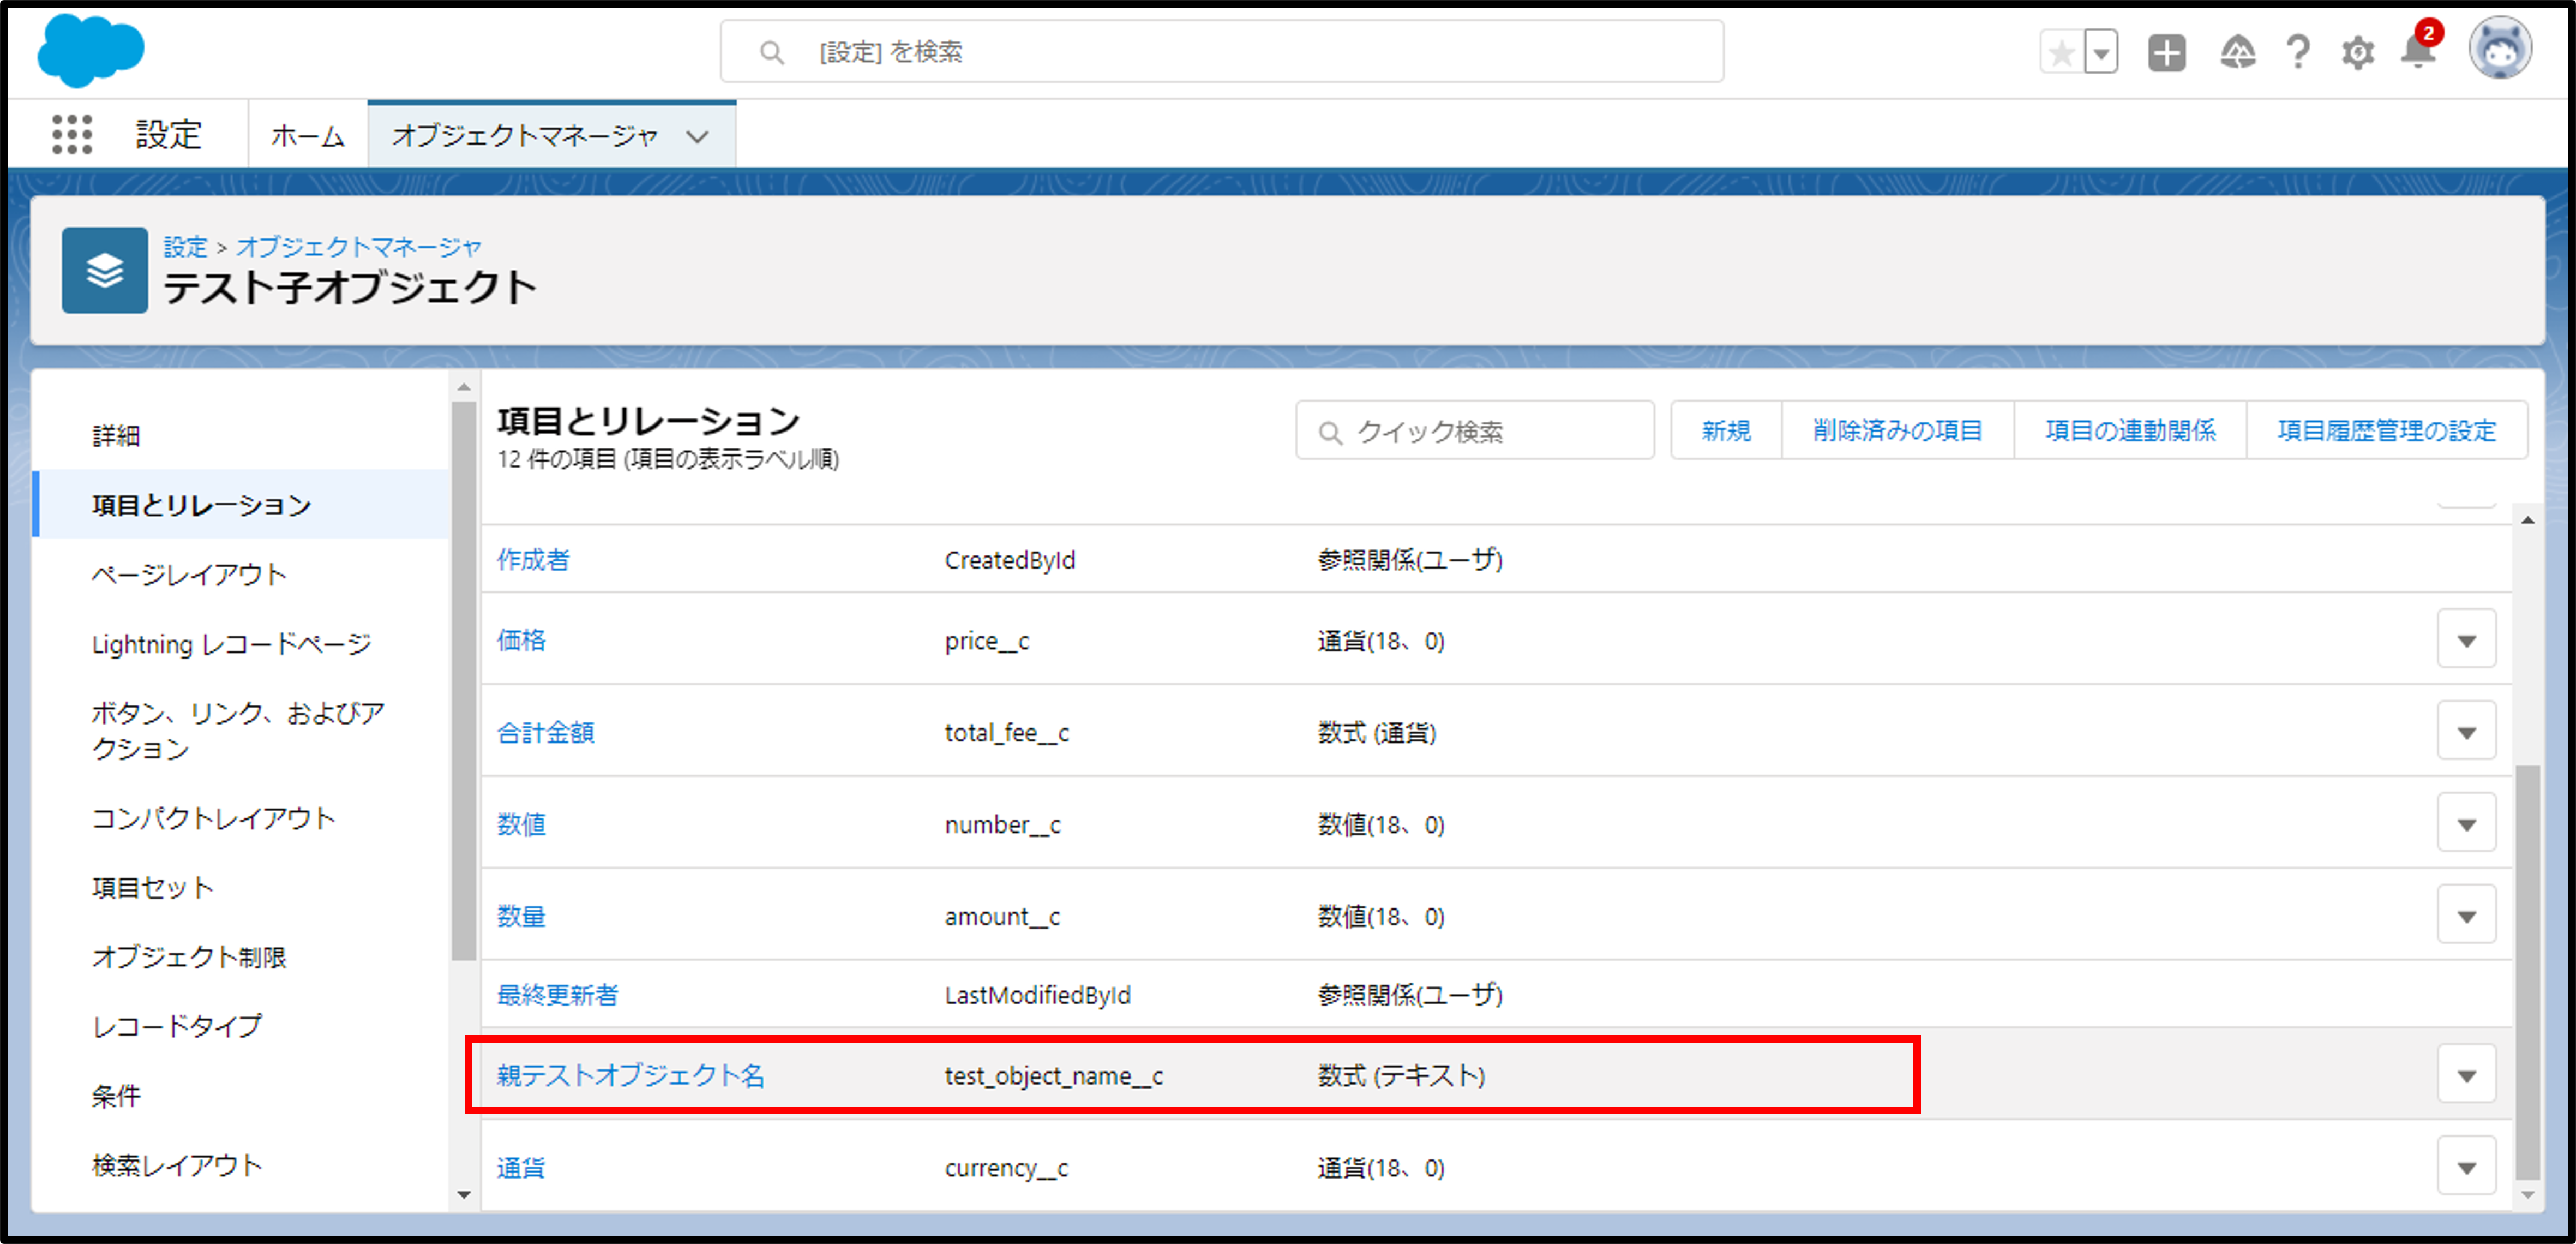The image size is (2576, 1244).
Task: Click the fields list vertical scrollbar
Action: point(2527,970)
